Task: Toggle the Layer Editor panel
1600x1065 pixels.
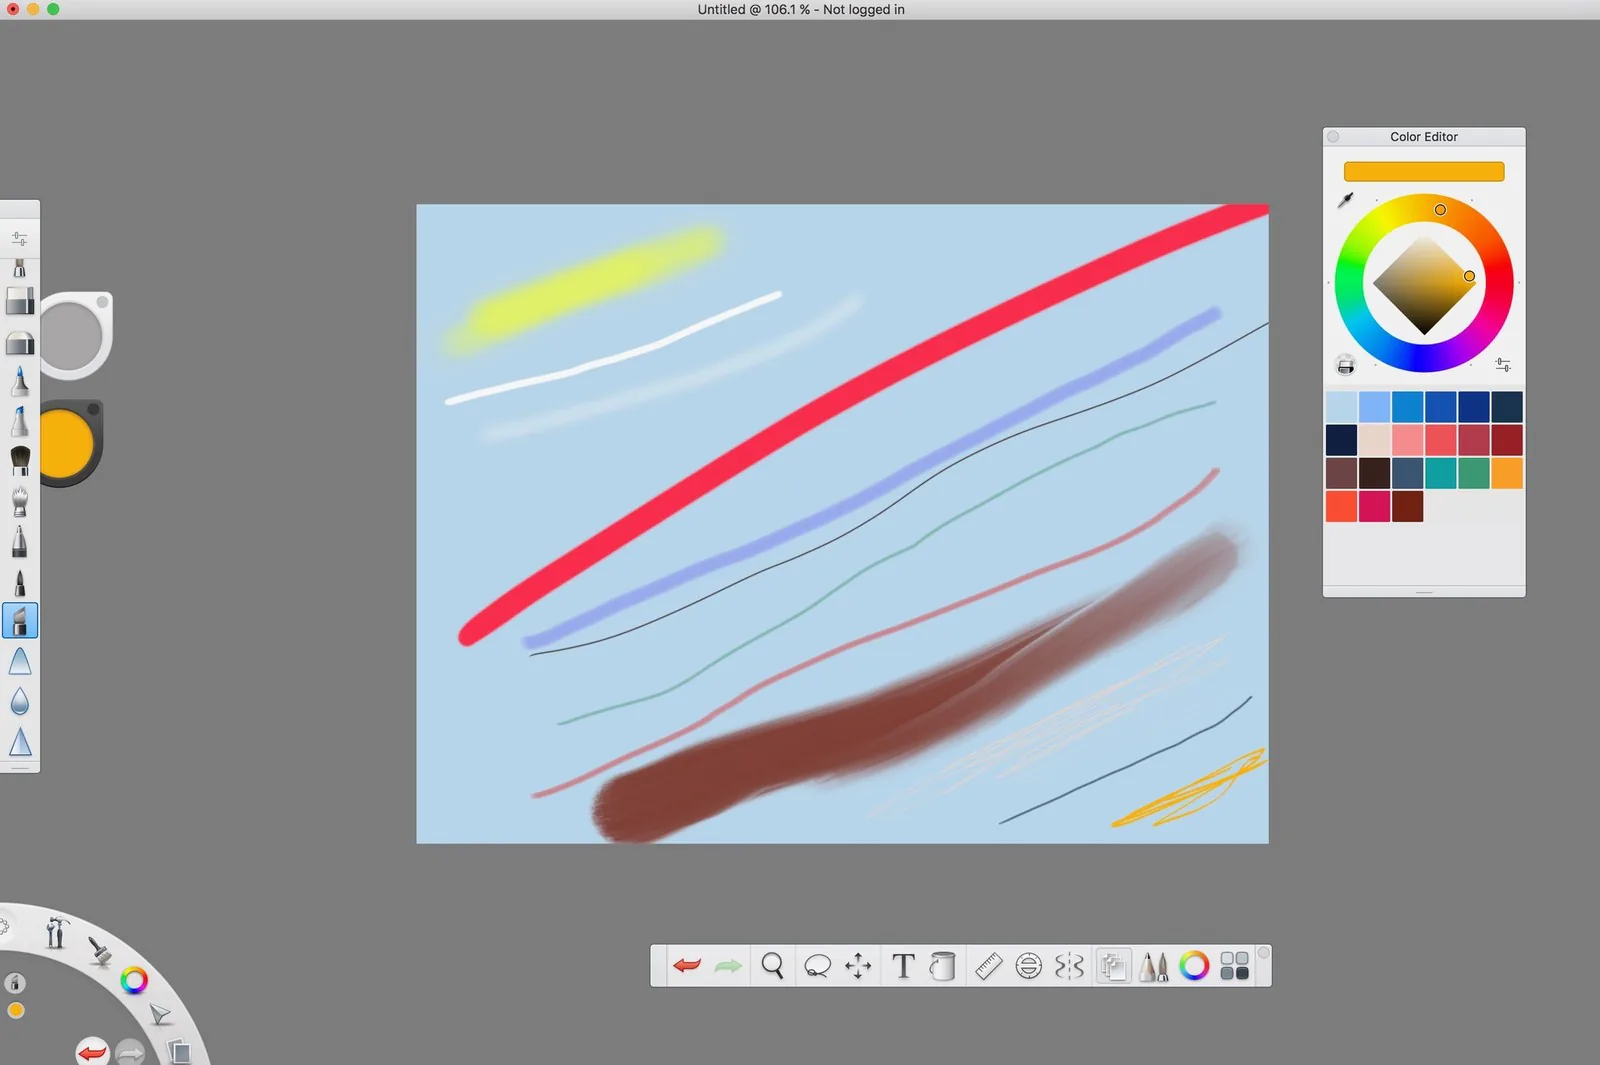Action: click(1113, 966)
